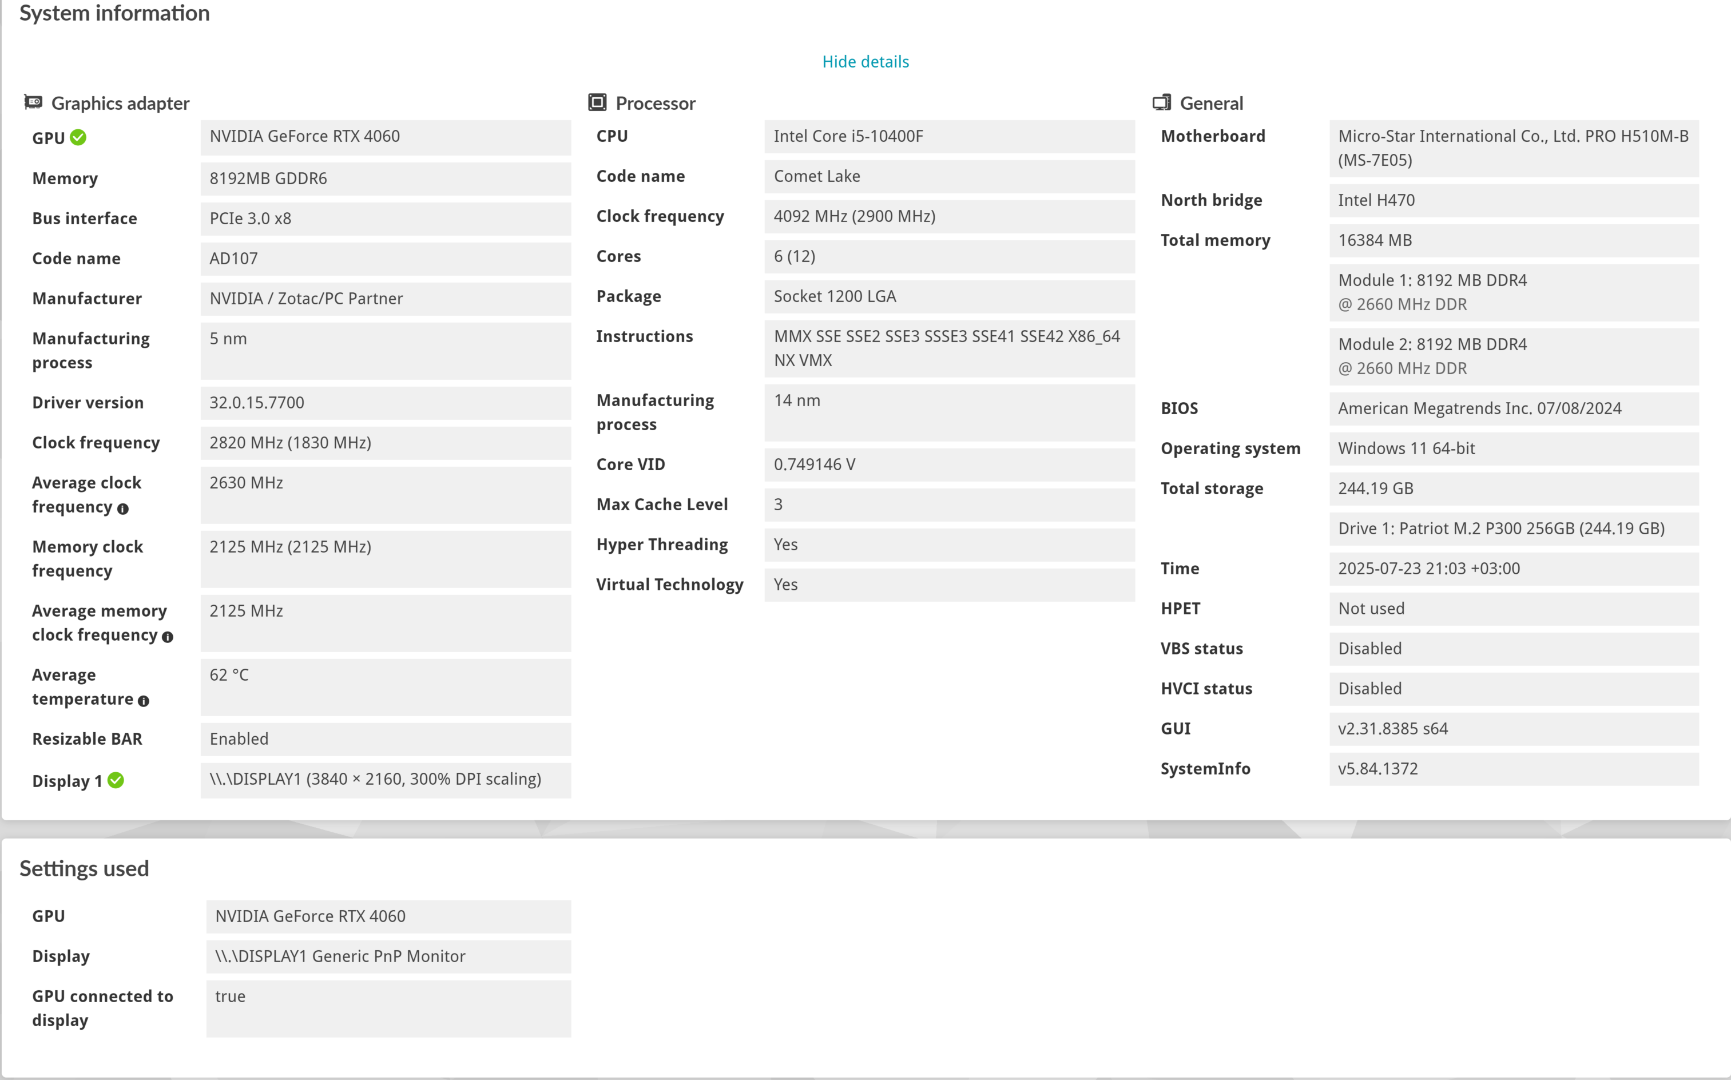Select GPU clock 2820 MHz (1830 MHz)
The height and width of the screenshot is (1080, 1731).
click(x=386, y=443)
